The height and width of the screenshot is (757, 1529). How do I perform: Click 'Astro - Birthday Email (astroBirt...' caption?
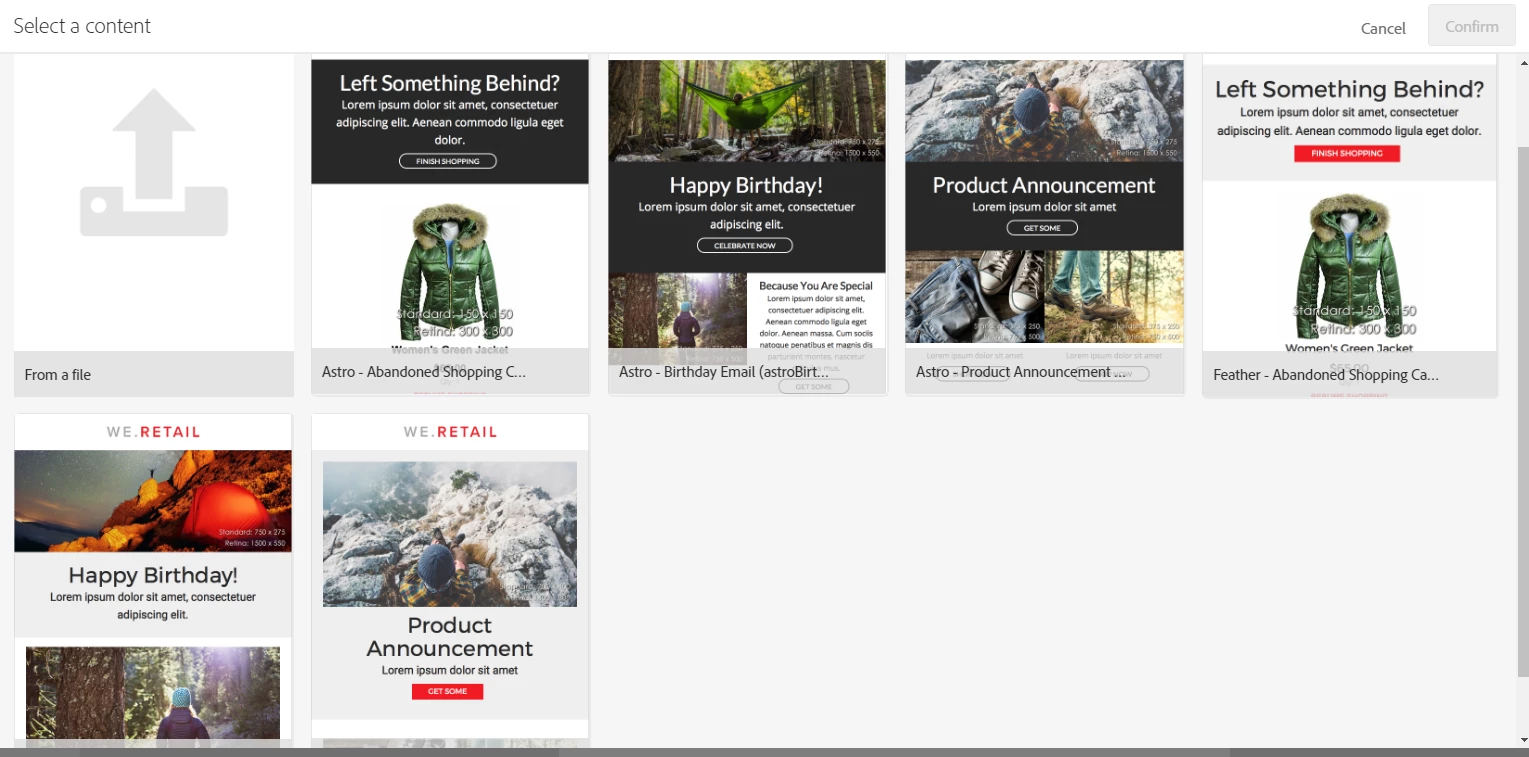pos(724,372)
